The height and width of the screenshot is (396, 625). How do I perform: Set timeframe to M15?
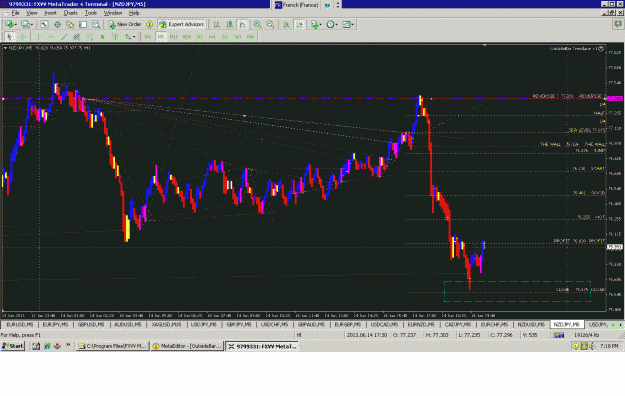(x=174, y=37)
